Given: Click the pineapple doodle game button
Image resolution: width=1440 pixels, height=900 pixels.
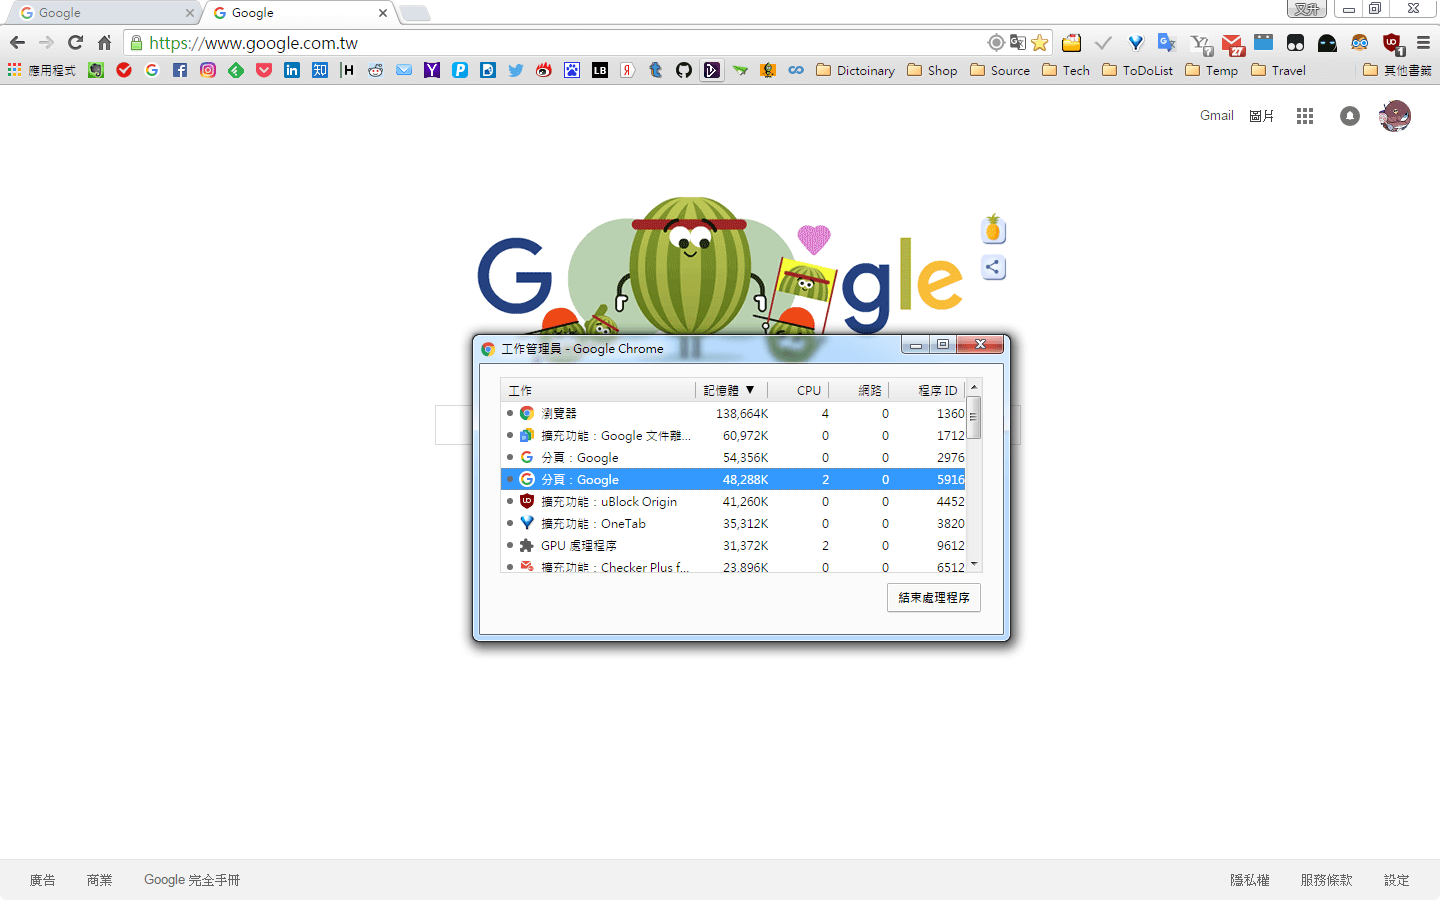Looking at the screenshot, I should pyautogui.click(x=993, y=228).
